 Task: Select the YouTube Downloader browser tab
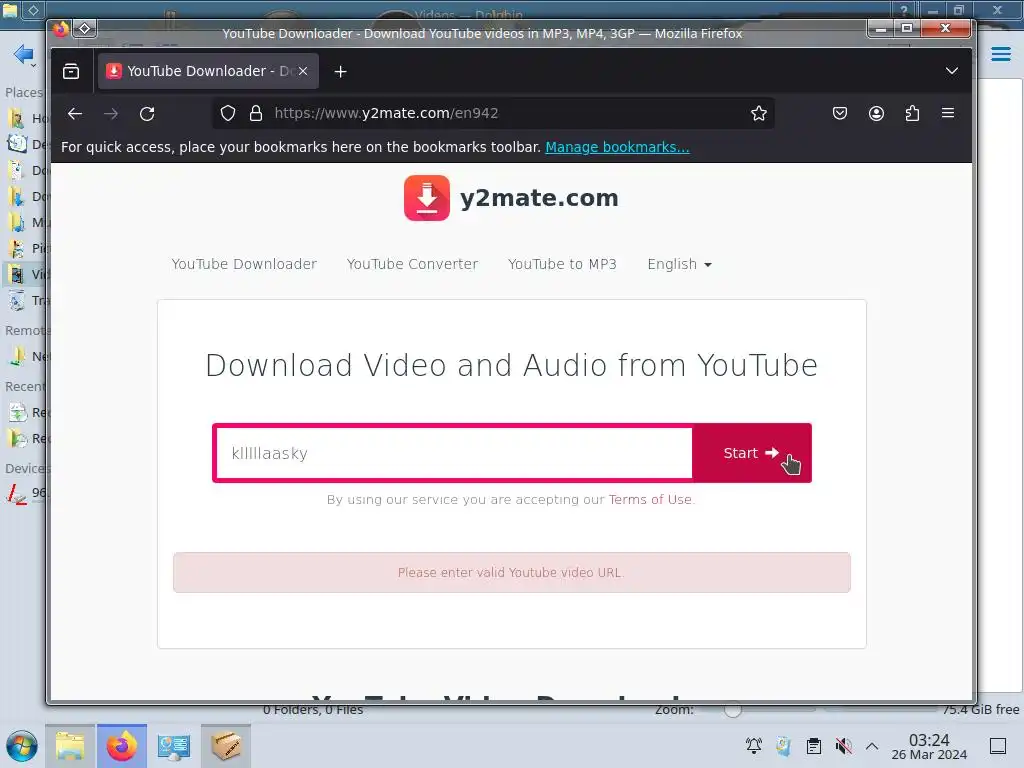208,71
